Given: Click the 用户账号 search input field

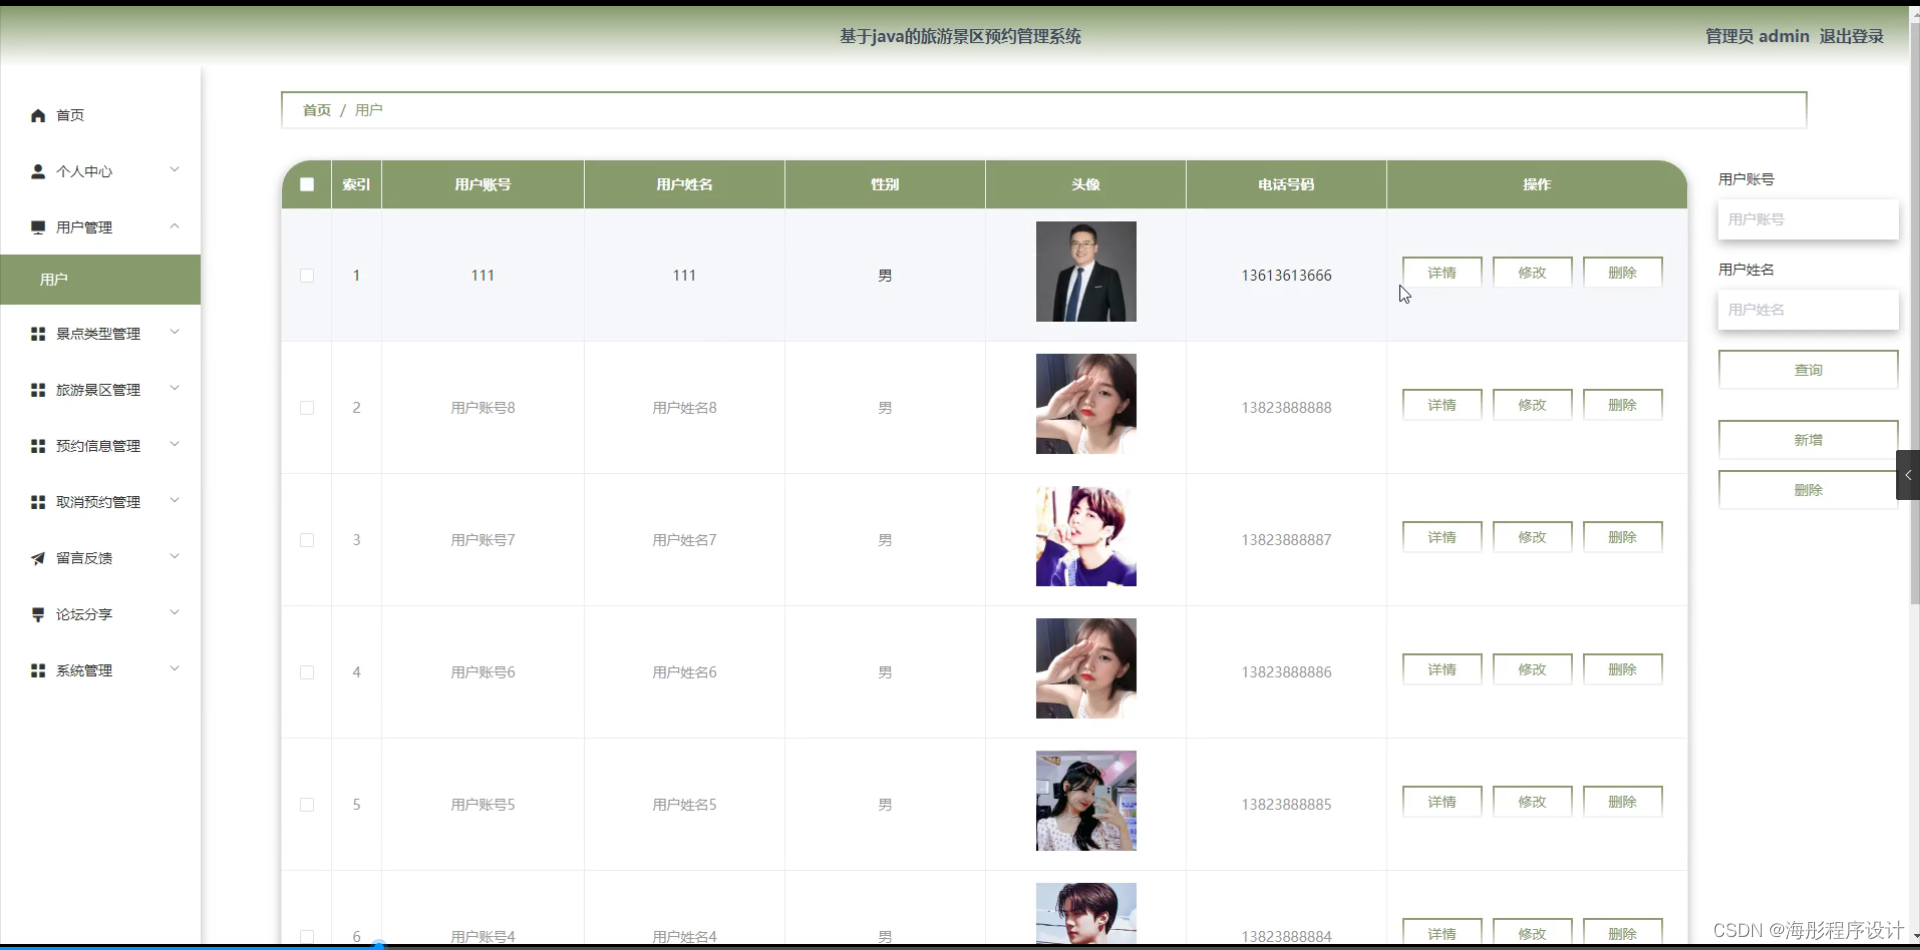Looking at the screenshot, I should point(1808,219).
